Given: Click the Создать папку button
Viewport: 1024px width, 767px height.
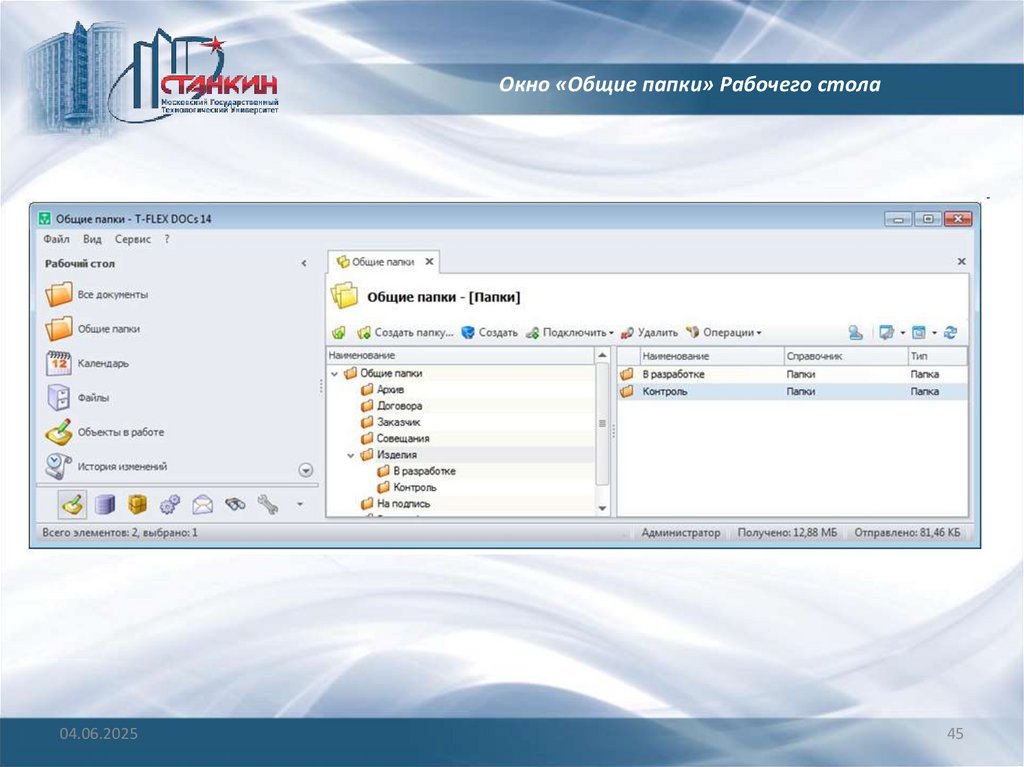Looking at the screenshot, I should tap(405, 333).
